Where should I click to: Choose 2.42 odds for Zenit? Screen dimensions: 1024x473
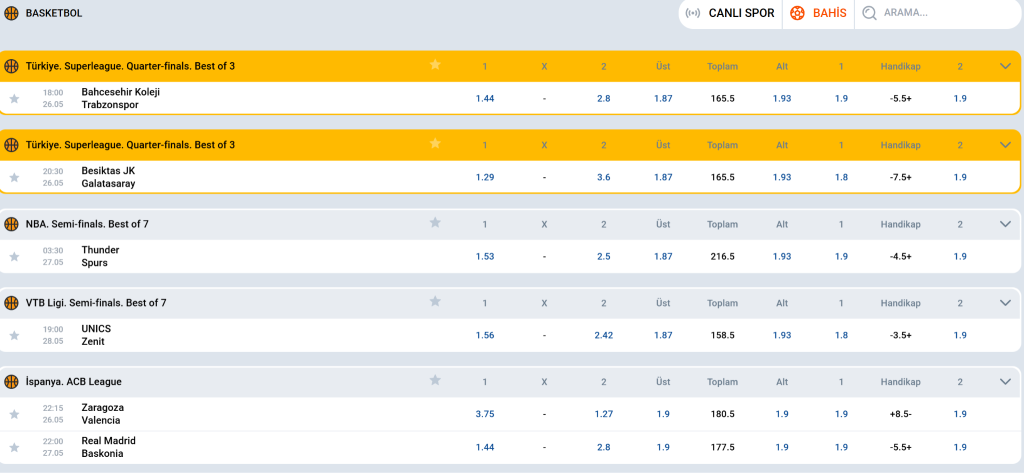[x=603, y=335]
